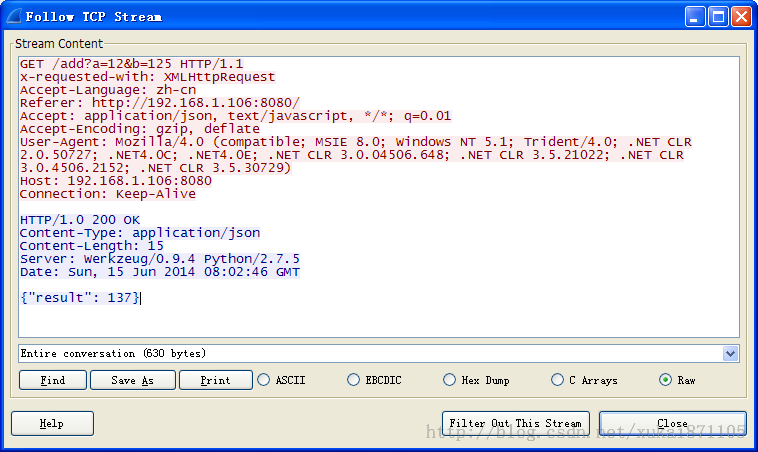Image resolution: width=758 pixels, height=452 pixels.
Task: Click the HTTP/1.0 200 OK response line
Action: pos(80,220)
